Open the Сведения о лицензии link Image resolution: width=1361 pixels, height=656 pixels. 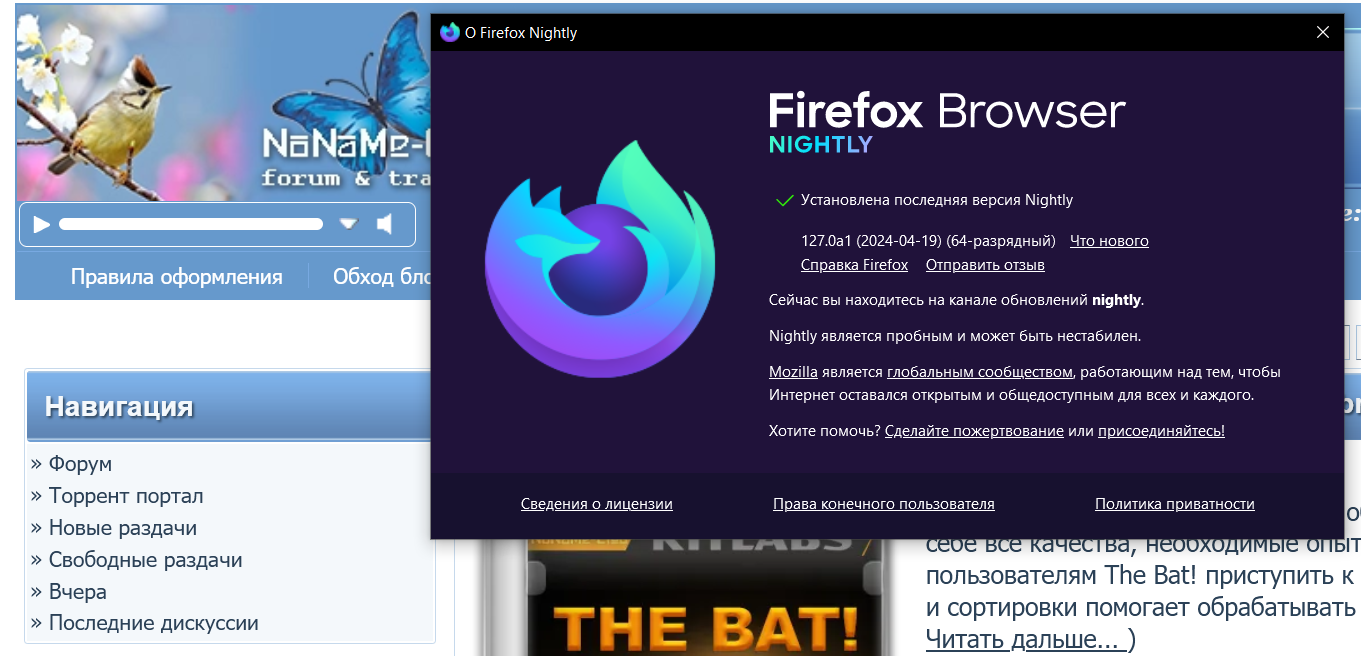(597, 504)
